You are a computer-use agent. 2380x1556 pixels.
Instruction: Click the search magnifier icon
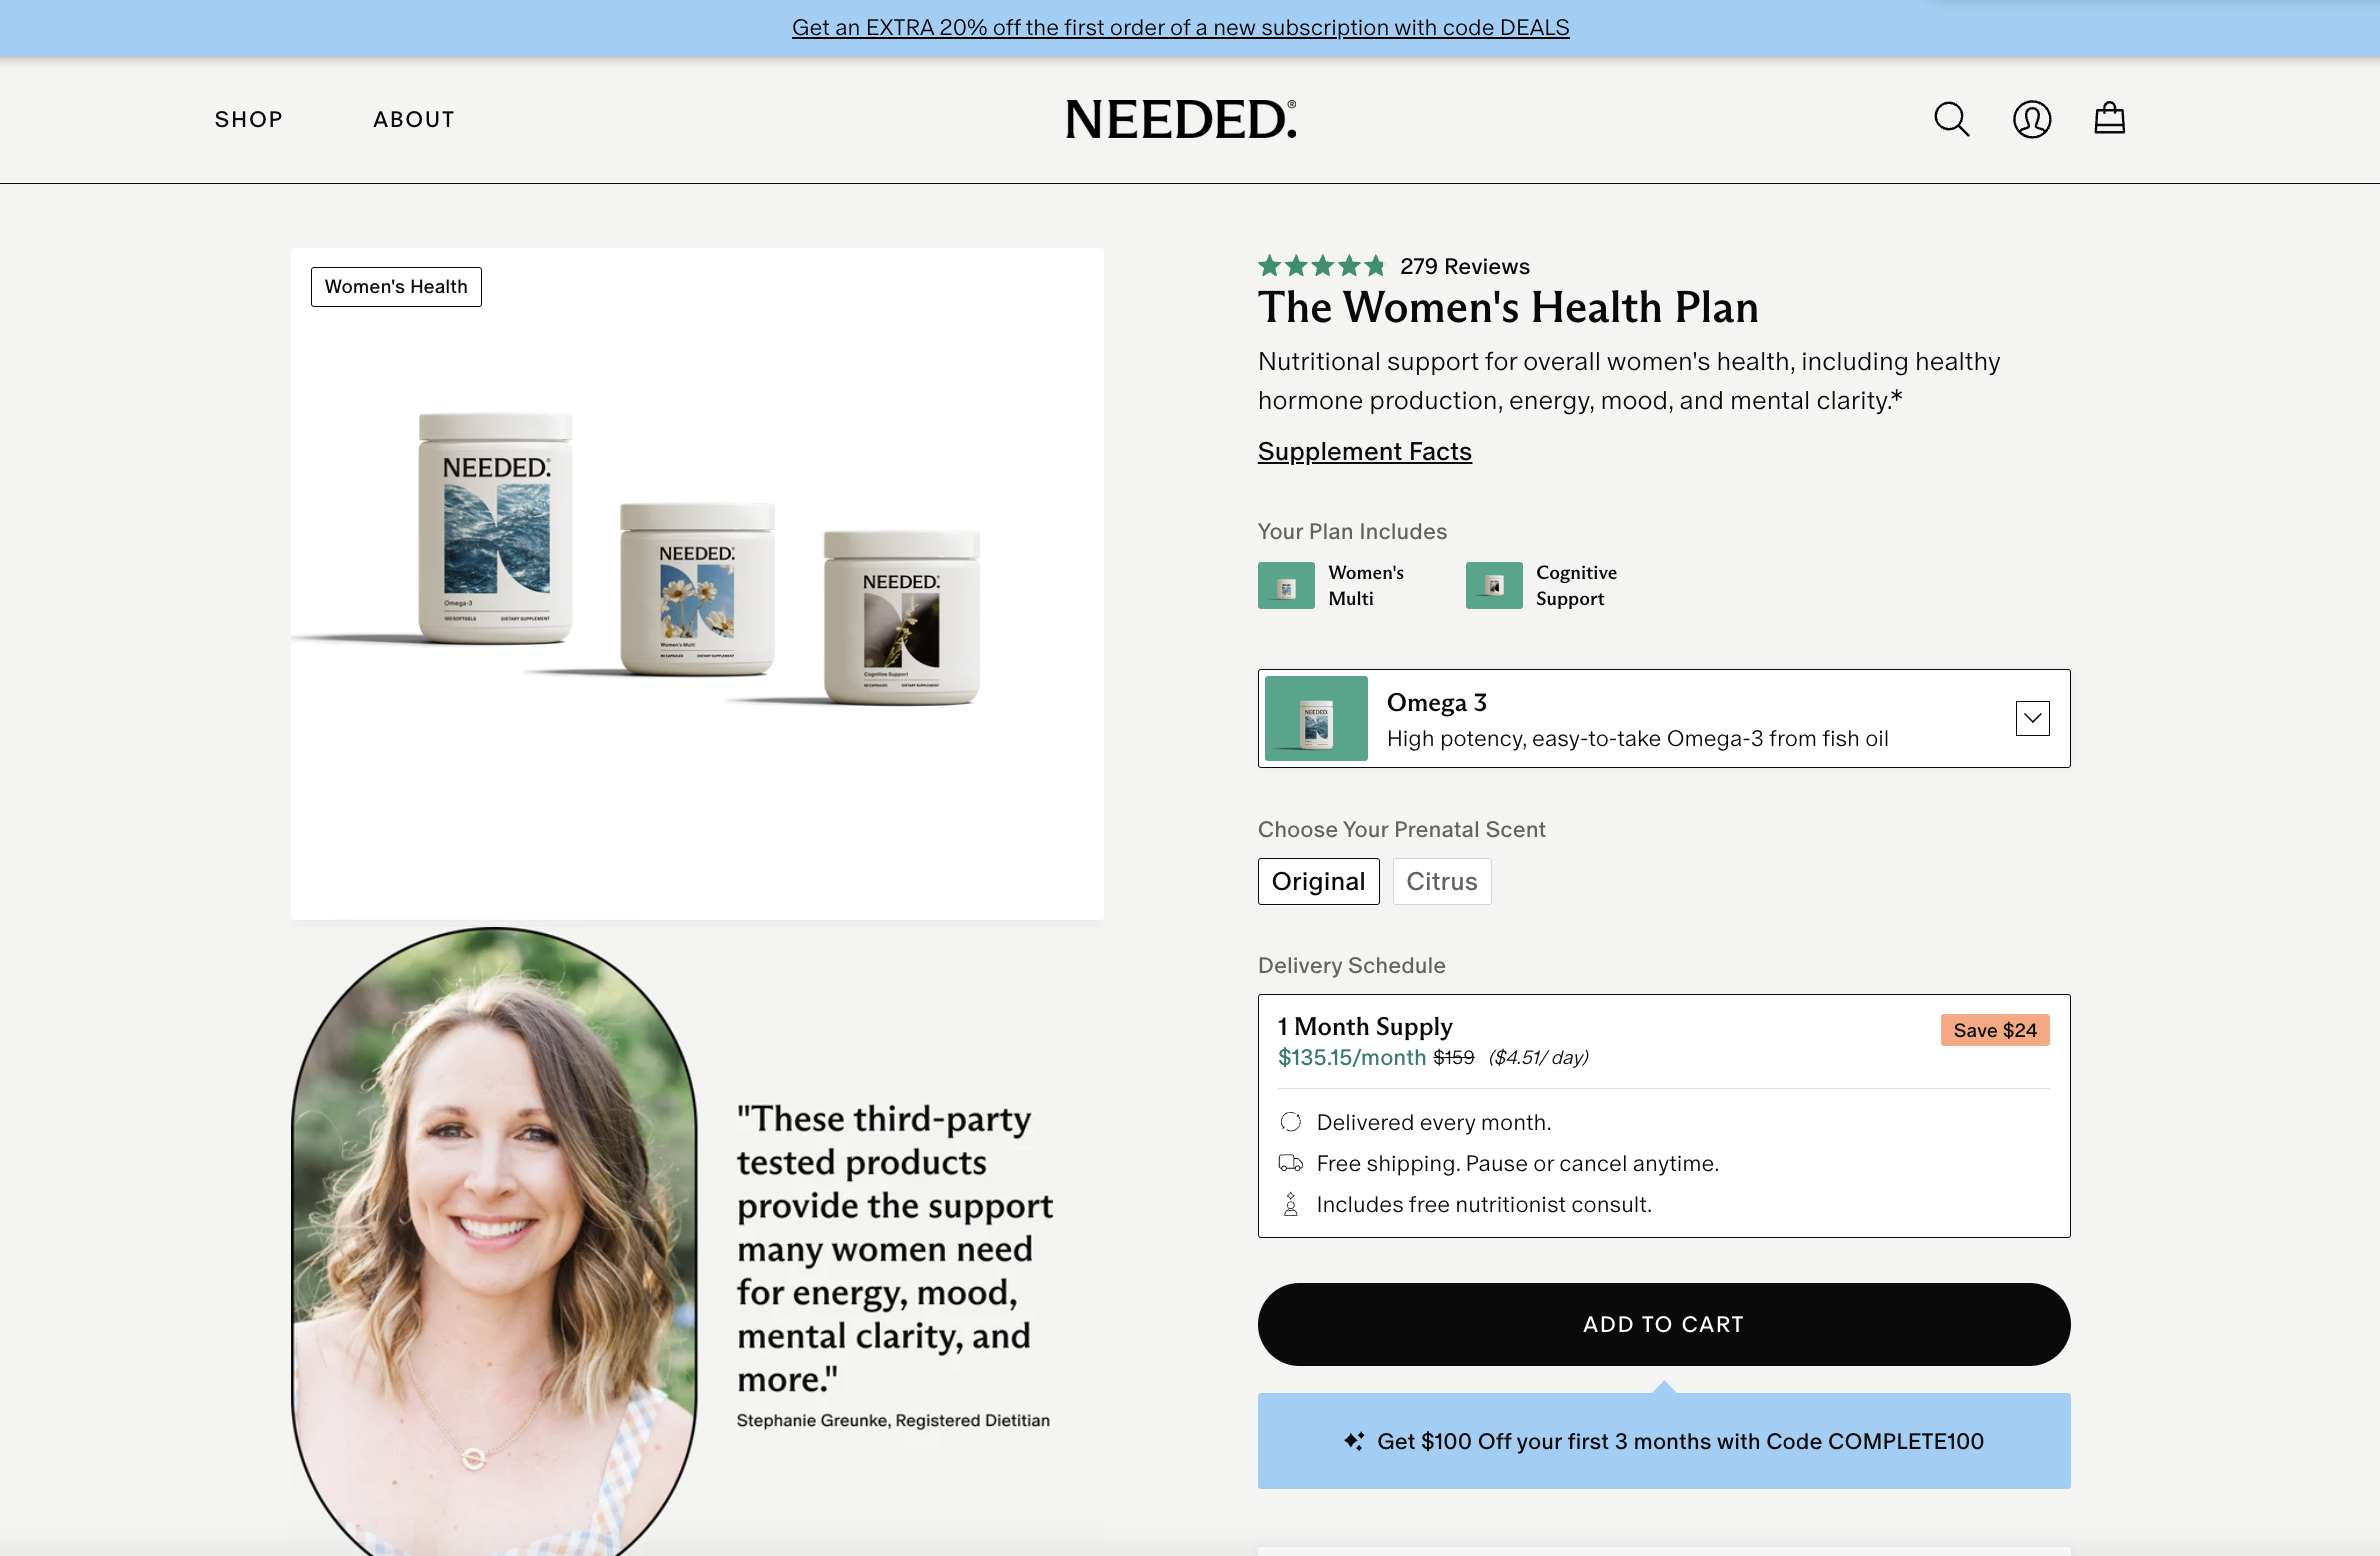tap(1951, 119)
